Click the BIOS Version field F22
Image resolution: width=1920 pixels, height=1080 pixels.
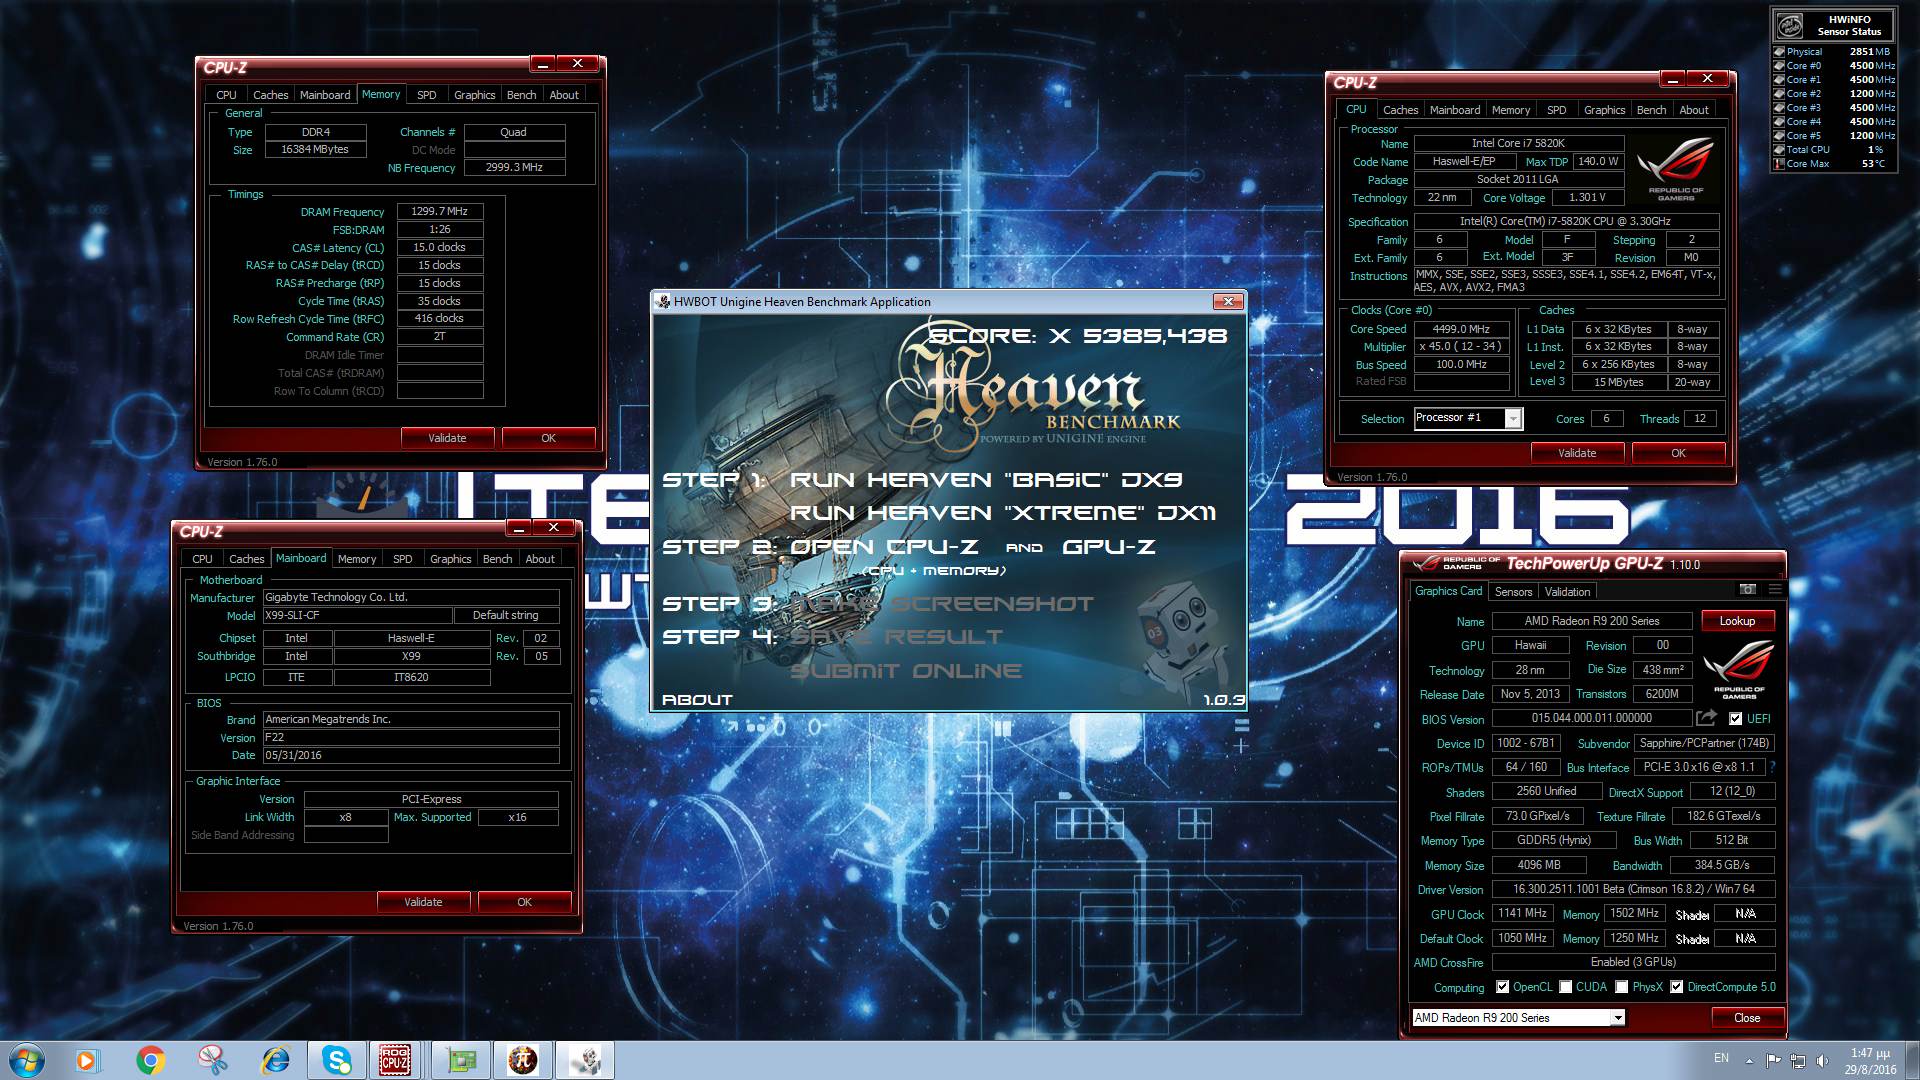[411, 738]
